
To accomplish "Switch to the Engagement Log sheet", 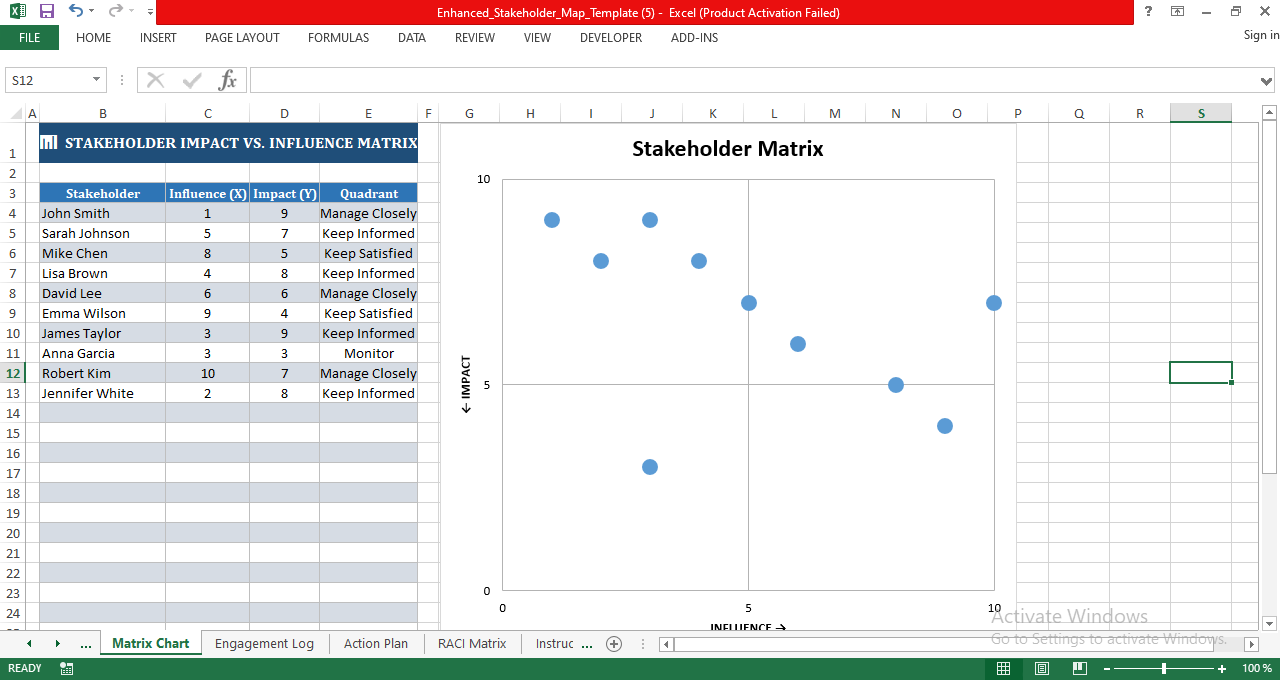I will click(264, 643).
